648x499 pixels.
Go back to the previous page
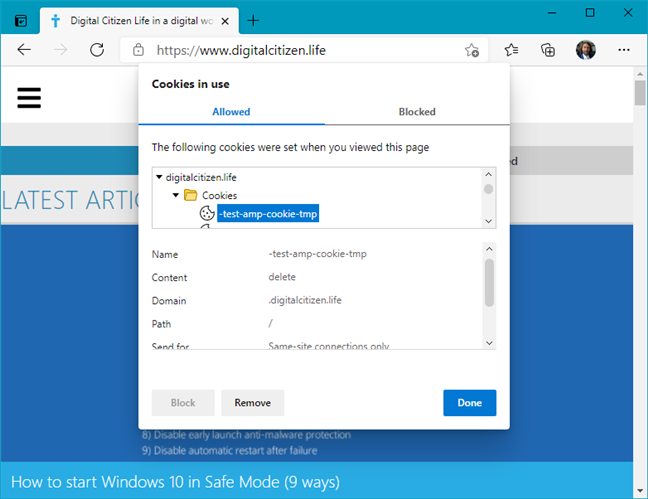click(24, 50)
